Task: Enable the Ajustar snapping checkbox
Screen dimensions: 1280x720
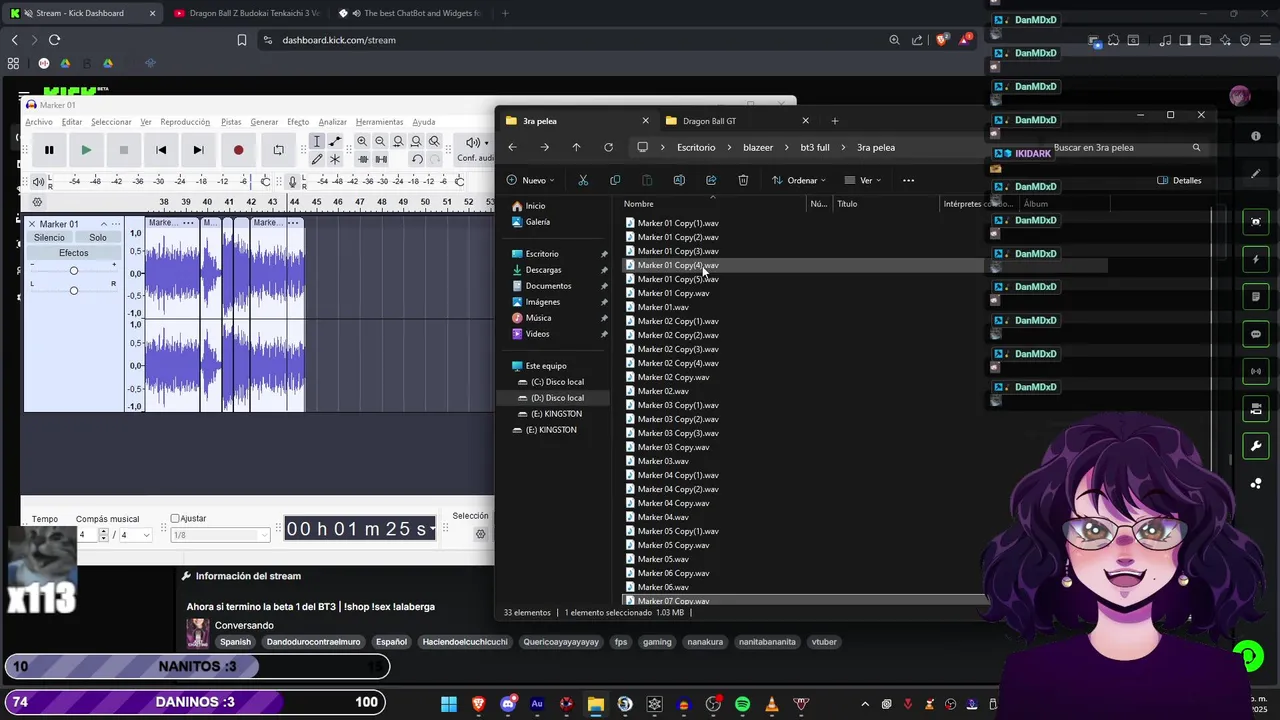Action: (x=175, y=519)
